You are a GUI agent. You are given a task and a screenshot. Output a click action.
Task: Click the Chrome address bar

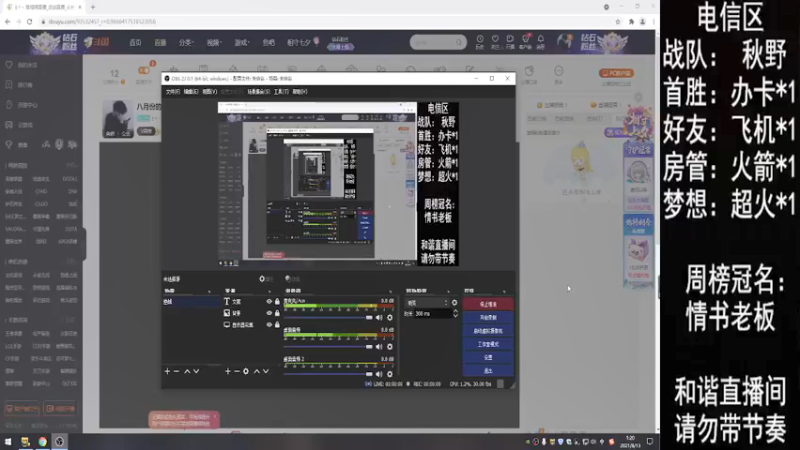coord(327,21)
